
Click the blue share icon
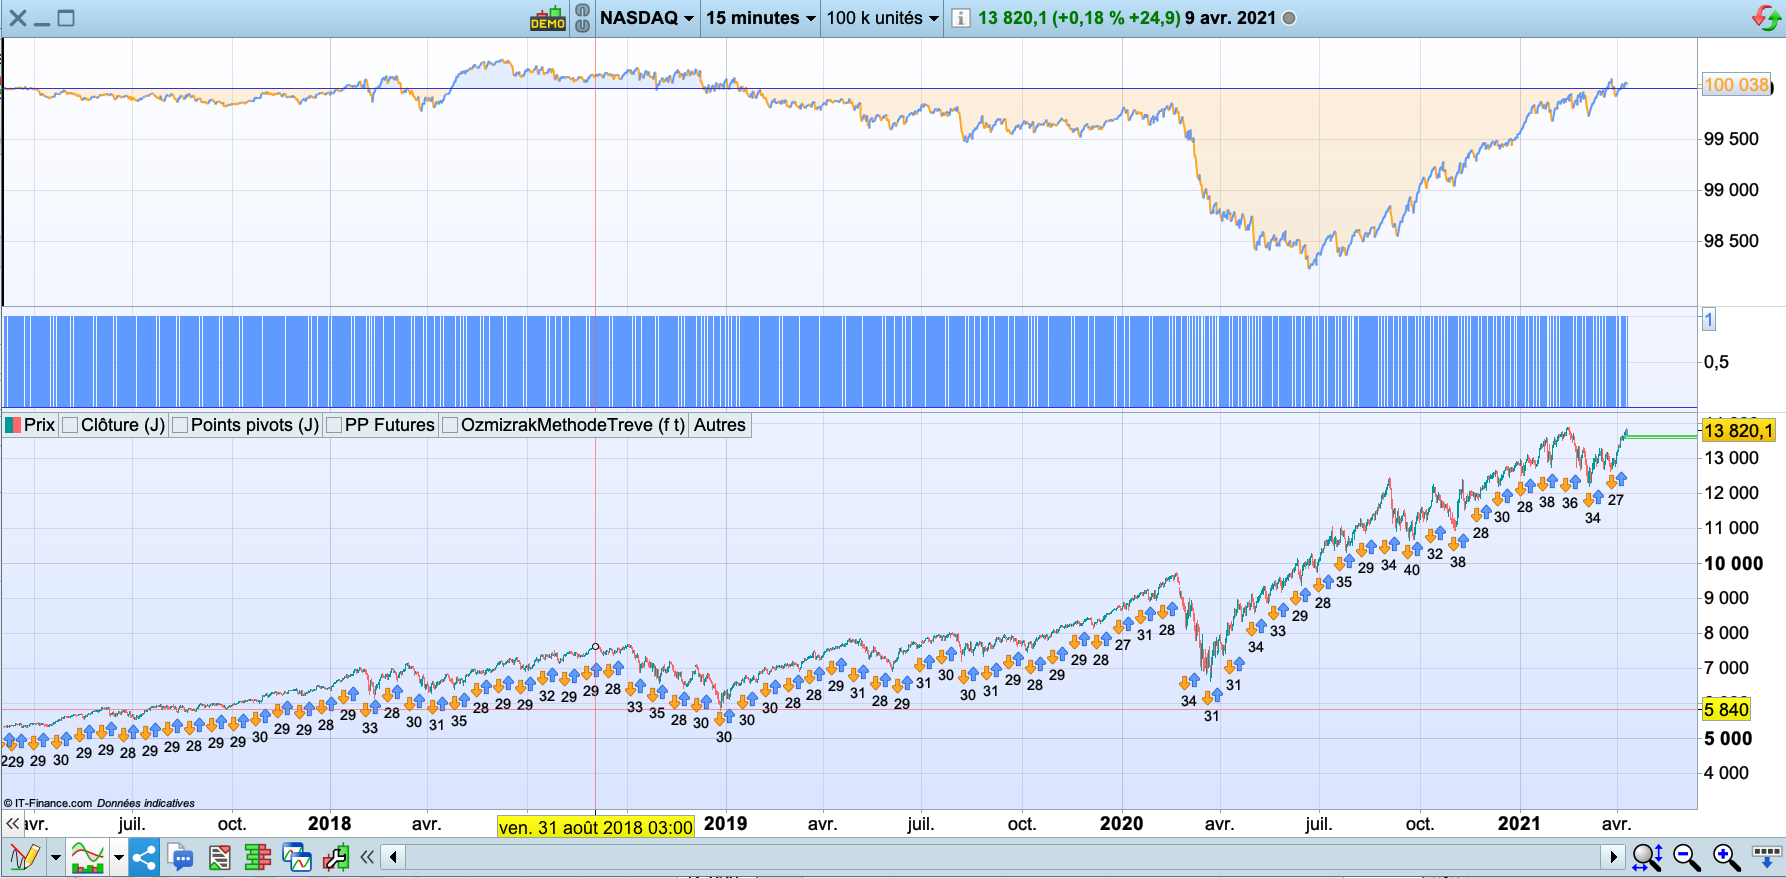[x=144, y=857]
